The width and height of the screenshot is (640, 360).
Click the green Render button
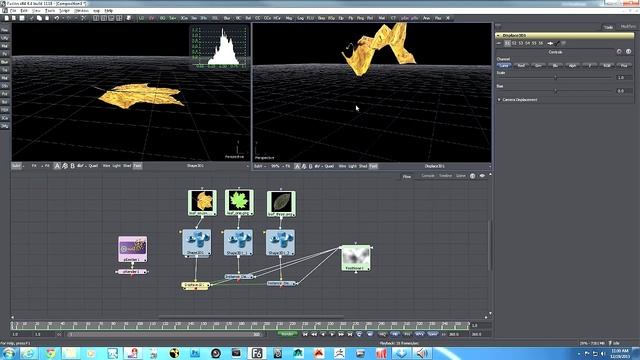287,334
